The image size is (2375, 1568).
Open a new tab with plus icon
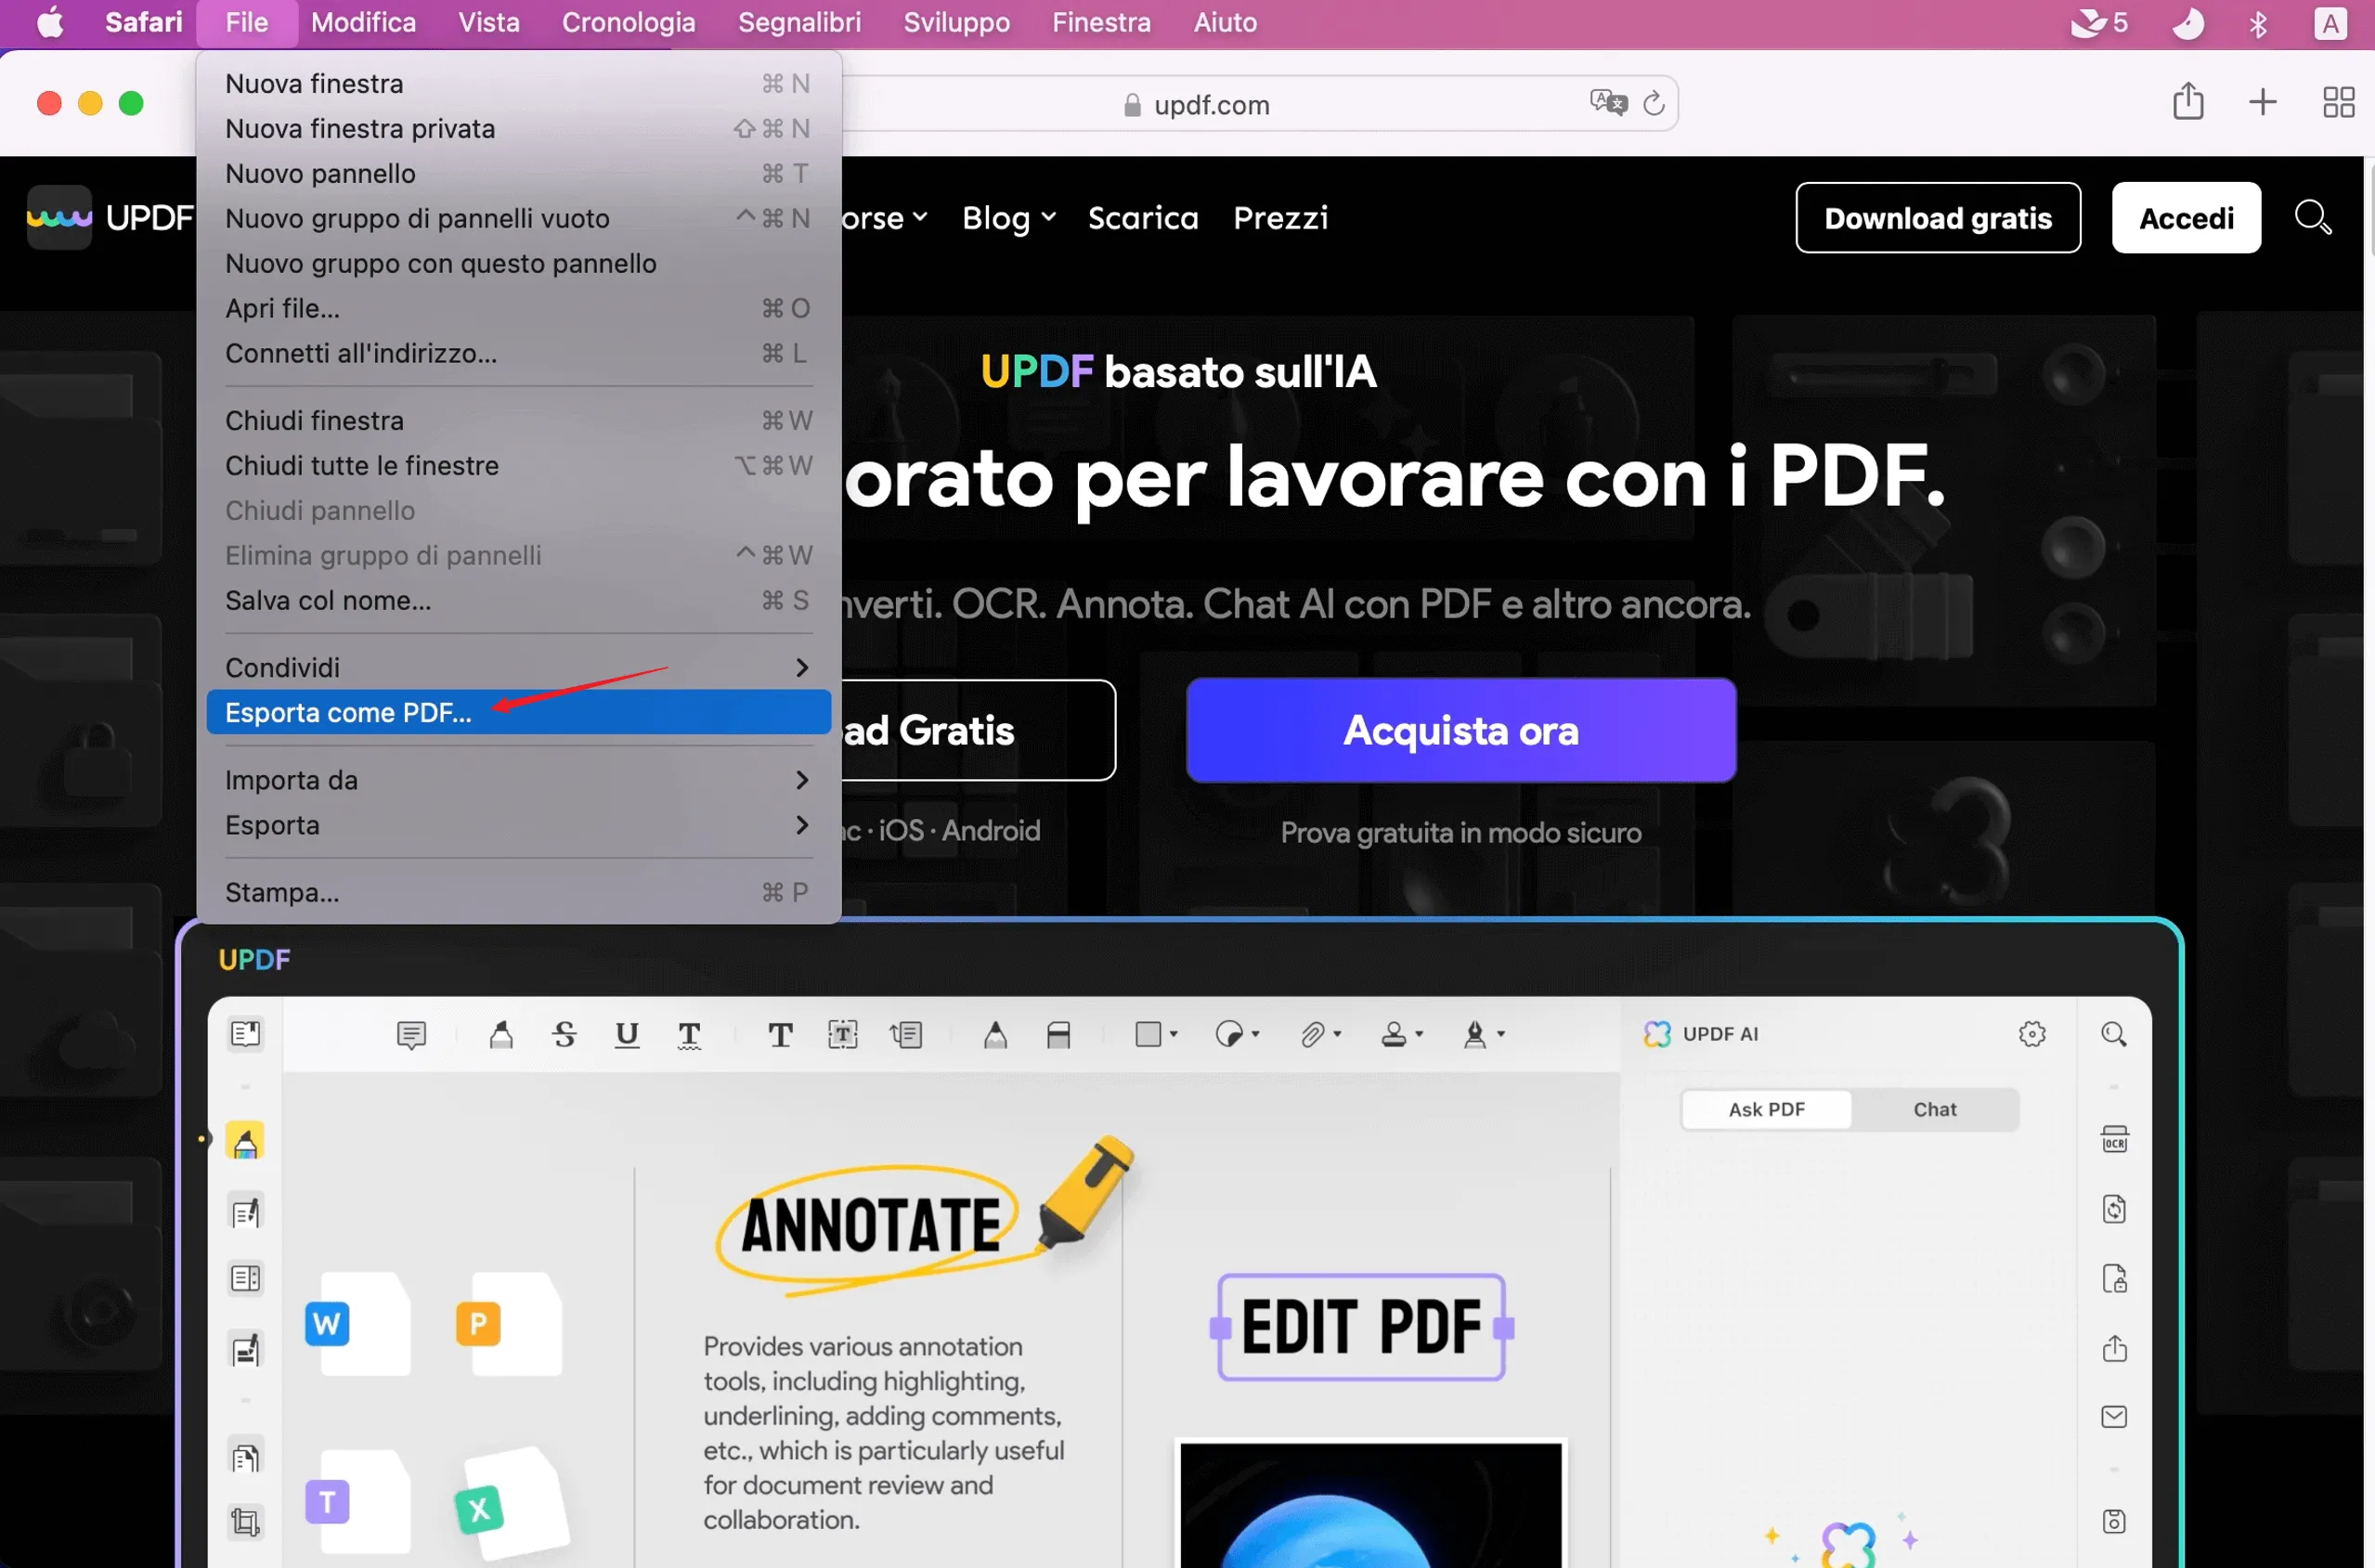tap(2262, 102)
